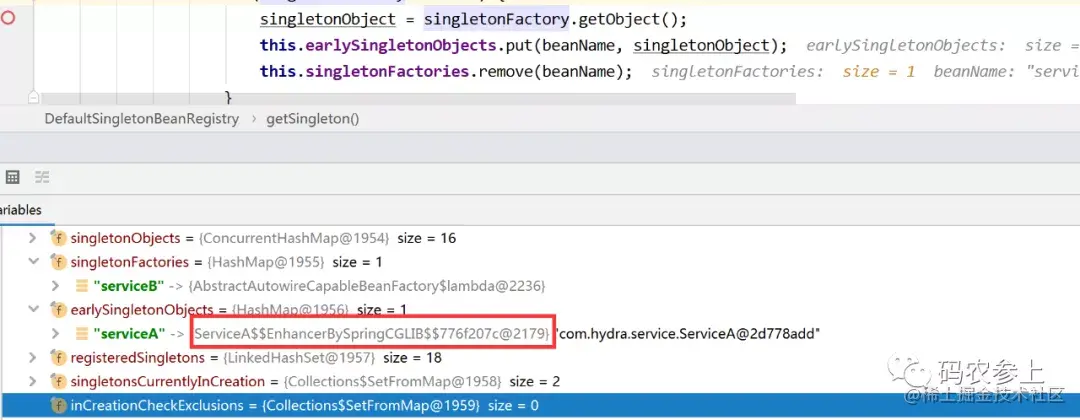Viewport: 1080px width, 420px height.
Task: Click DefaultSingletonBeanRegistry in the breadcrumb
Action: click(x=142, y=118)
